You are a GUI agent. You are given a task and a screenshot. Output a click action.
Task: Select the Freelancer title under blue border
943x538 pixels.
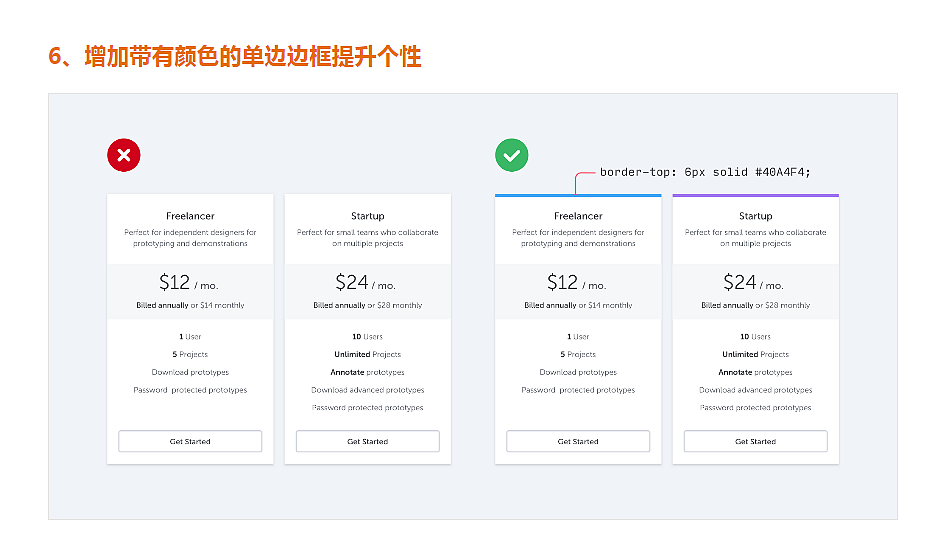[x=578, y=216]
